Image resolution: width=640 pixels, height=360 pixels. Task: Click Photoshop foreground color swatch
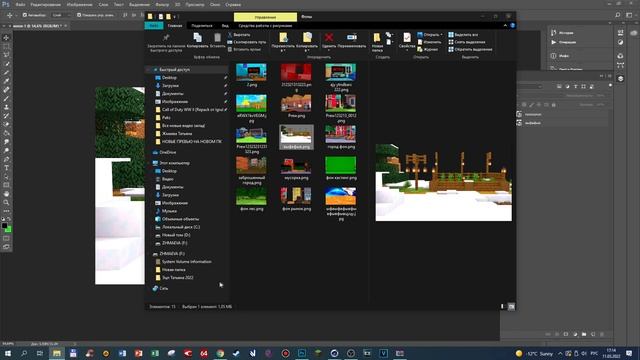tap(4, 226)
